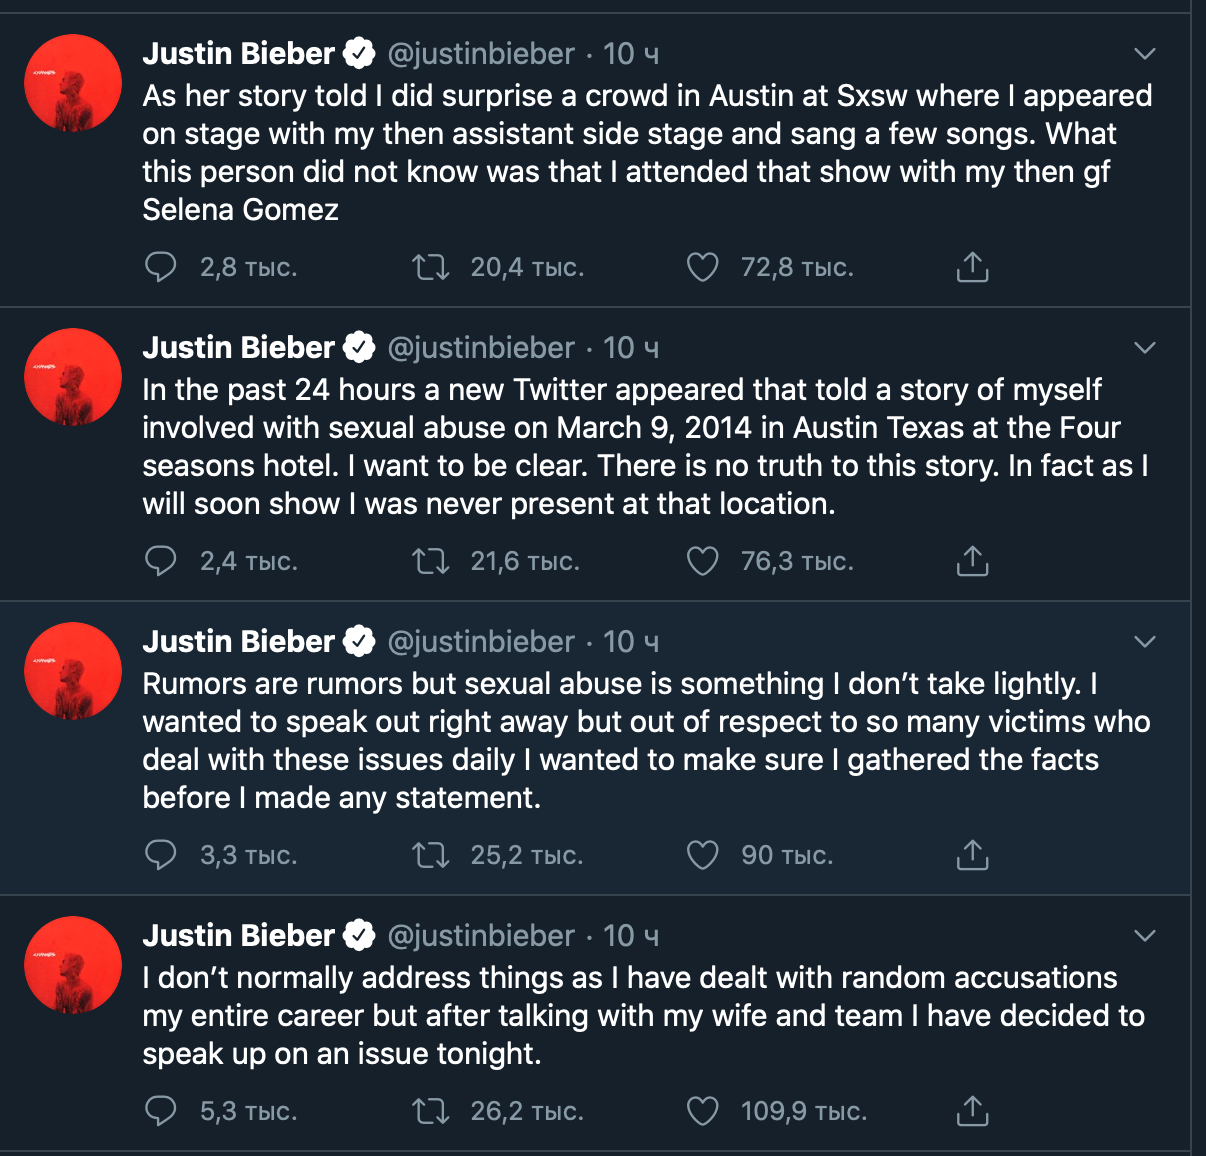Reply to the 'I don't normally address' tweet
Viewport: 1206px width, 1156px height.
point(161,1111)
